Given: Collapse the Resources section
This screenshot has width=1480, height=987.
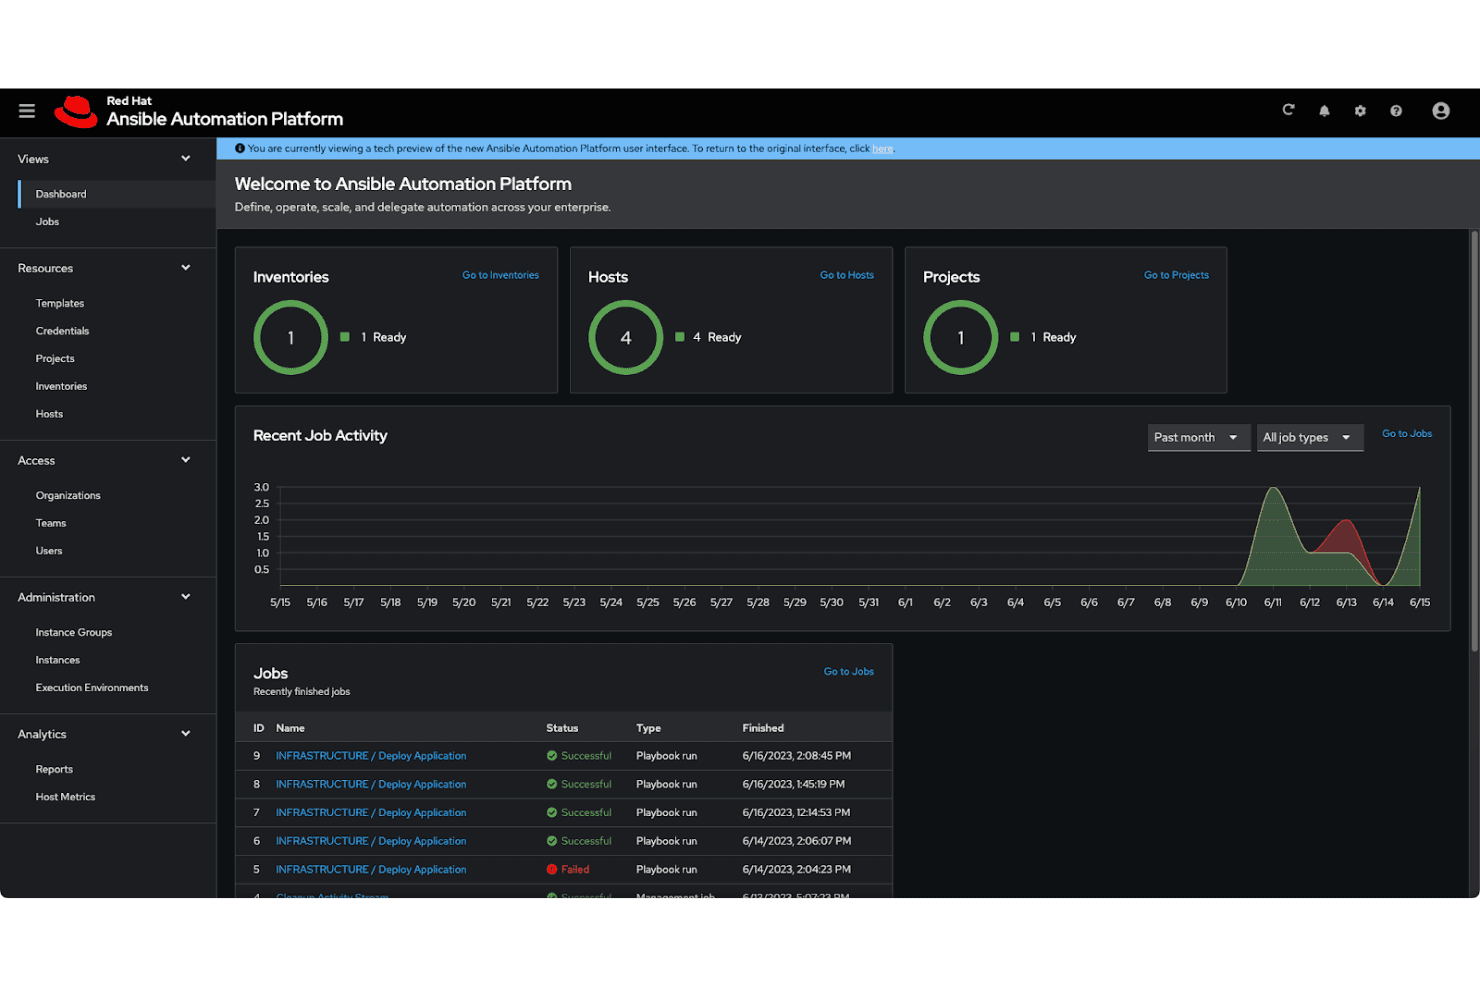Looking at the screenshot, I should point(186,268).
